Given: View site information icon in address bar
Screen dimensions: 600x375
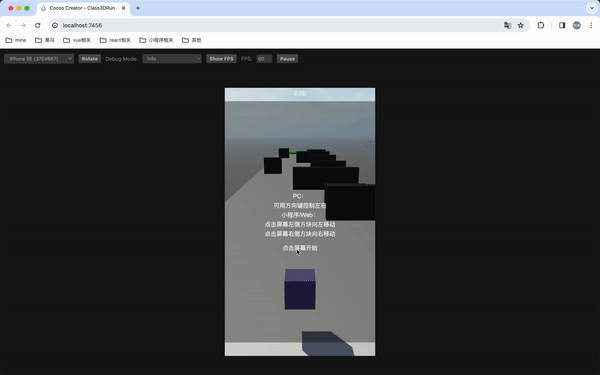Looking at the screenshot, I should (55, 25).
